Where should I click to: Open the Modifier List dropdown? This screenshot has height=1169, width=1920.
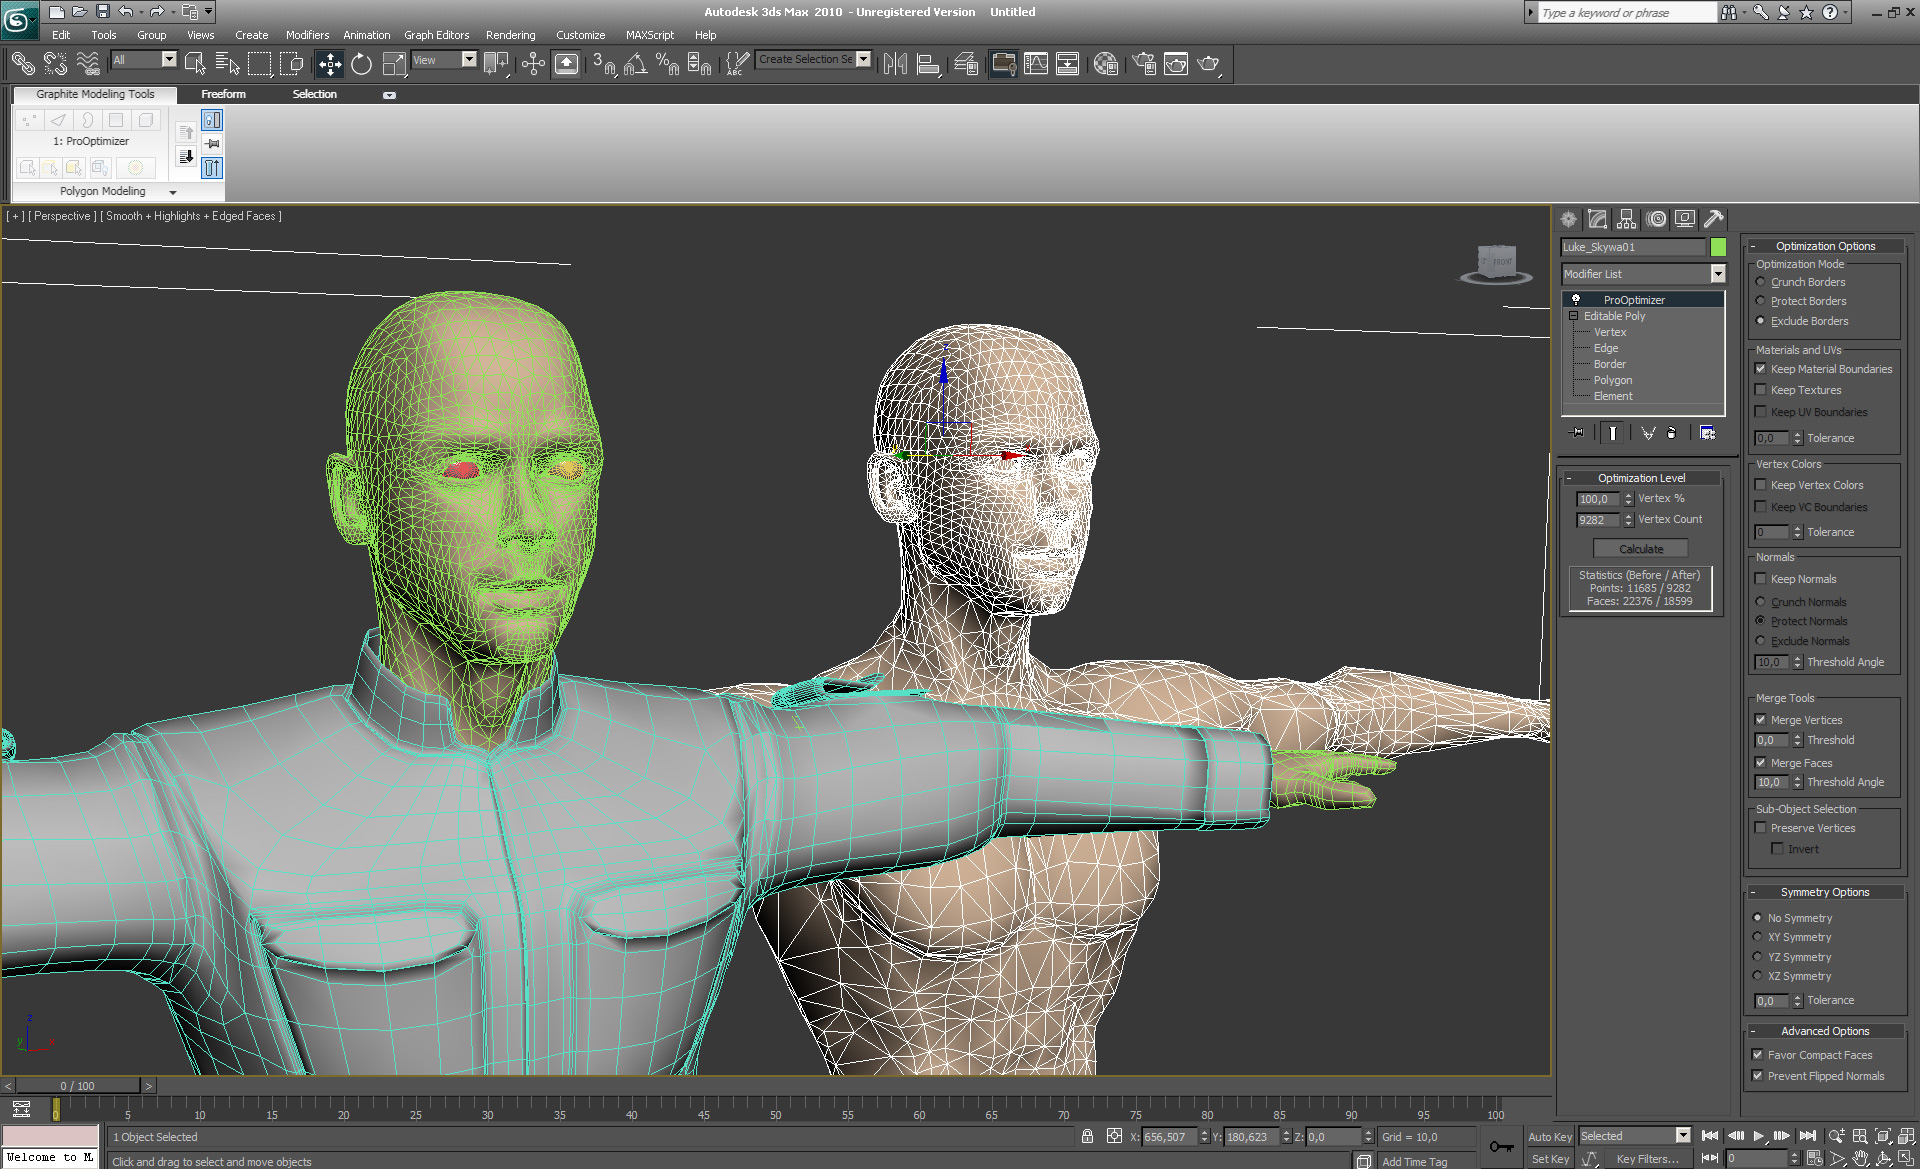pyautogui.click(x=1717, y=274)
